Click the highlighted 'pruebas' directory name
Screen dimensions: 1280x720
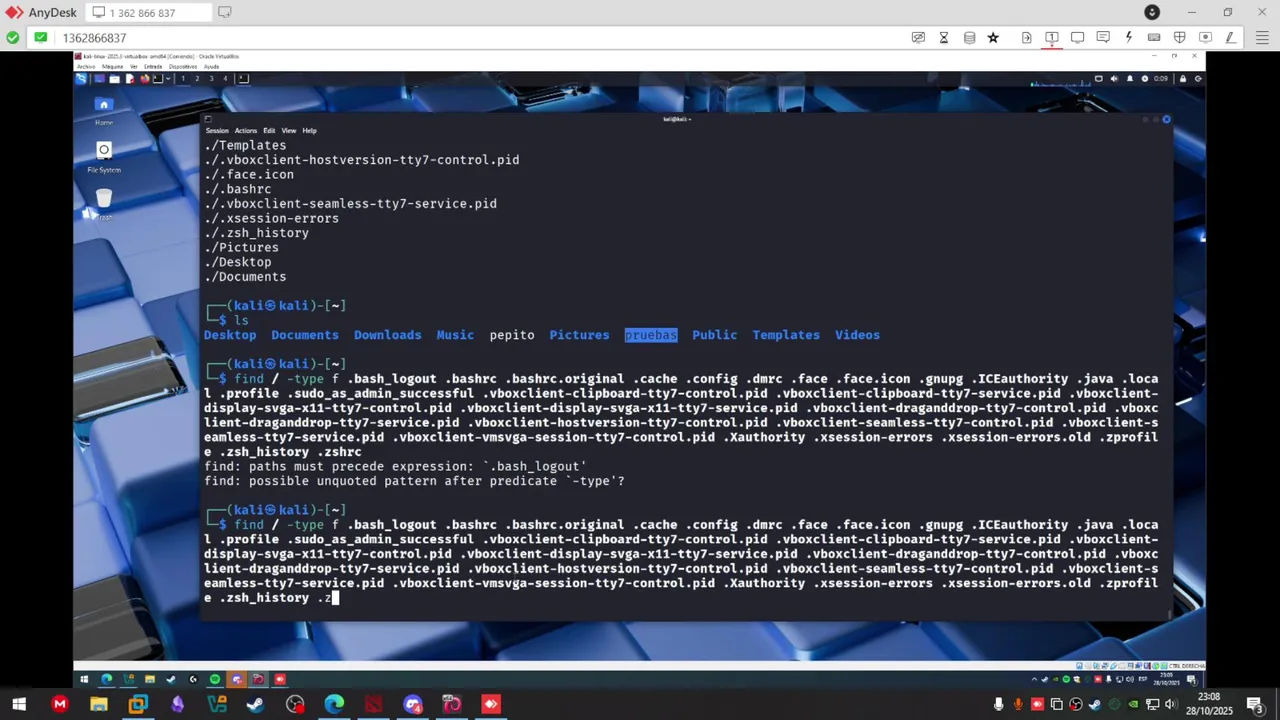tap(651, 335)
